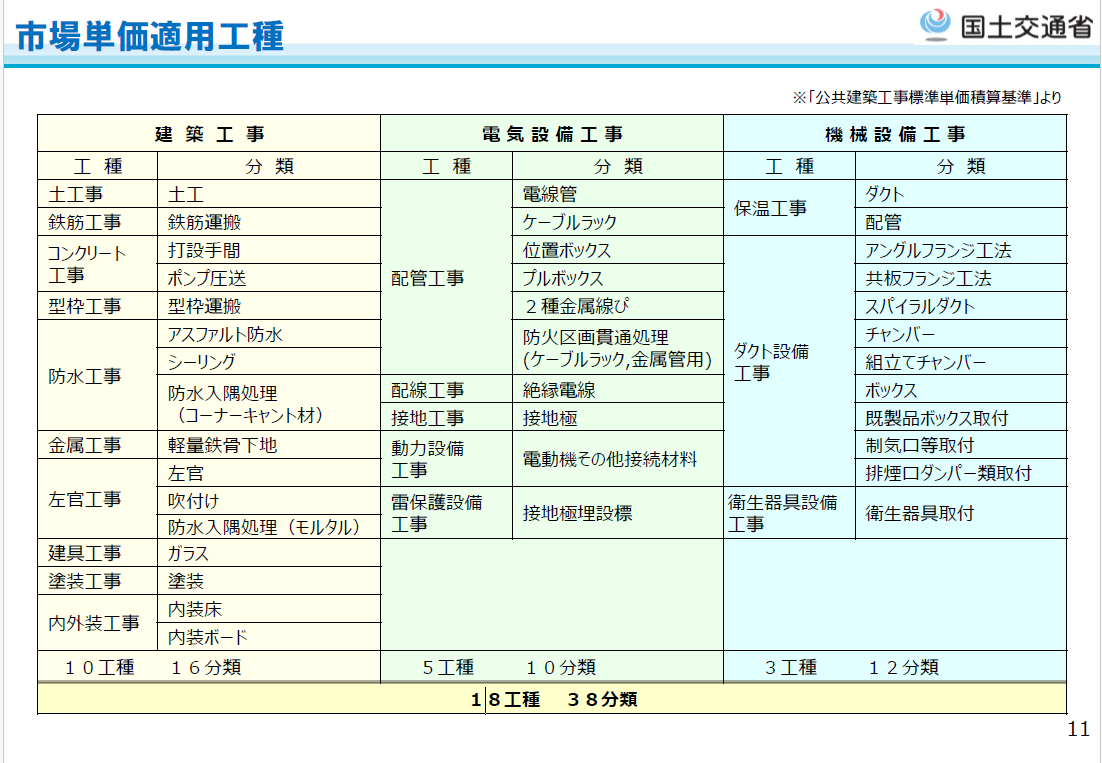Click the 鉄筋工事 cell
The width and height of the screenshot is (1102, 763).
click(x=98, y=222)
